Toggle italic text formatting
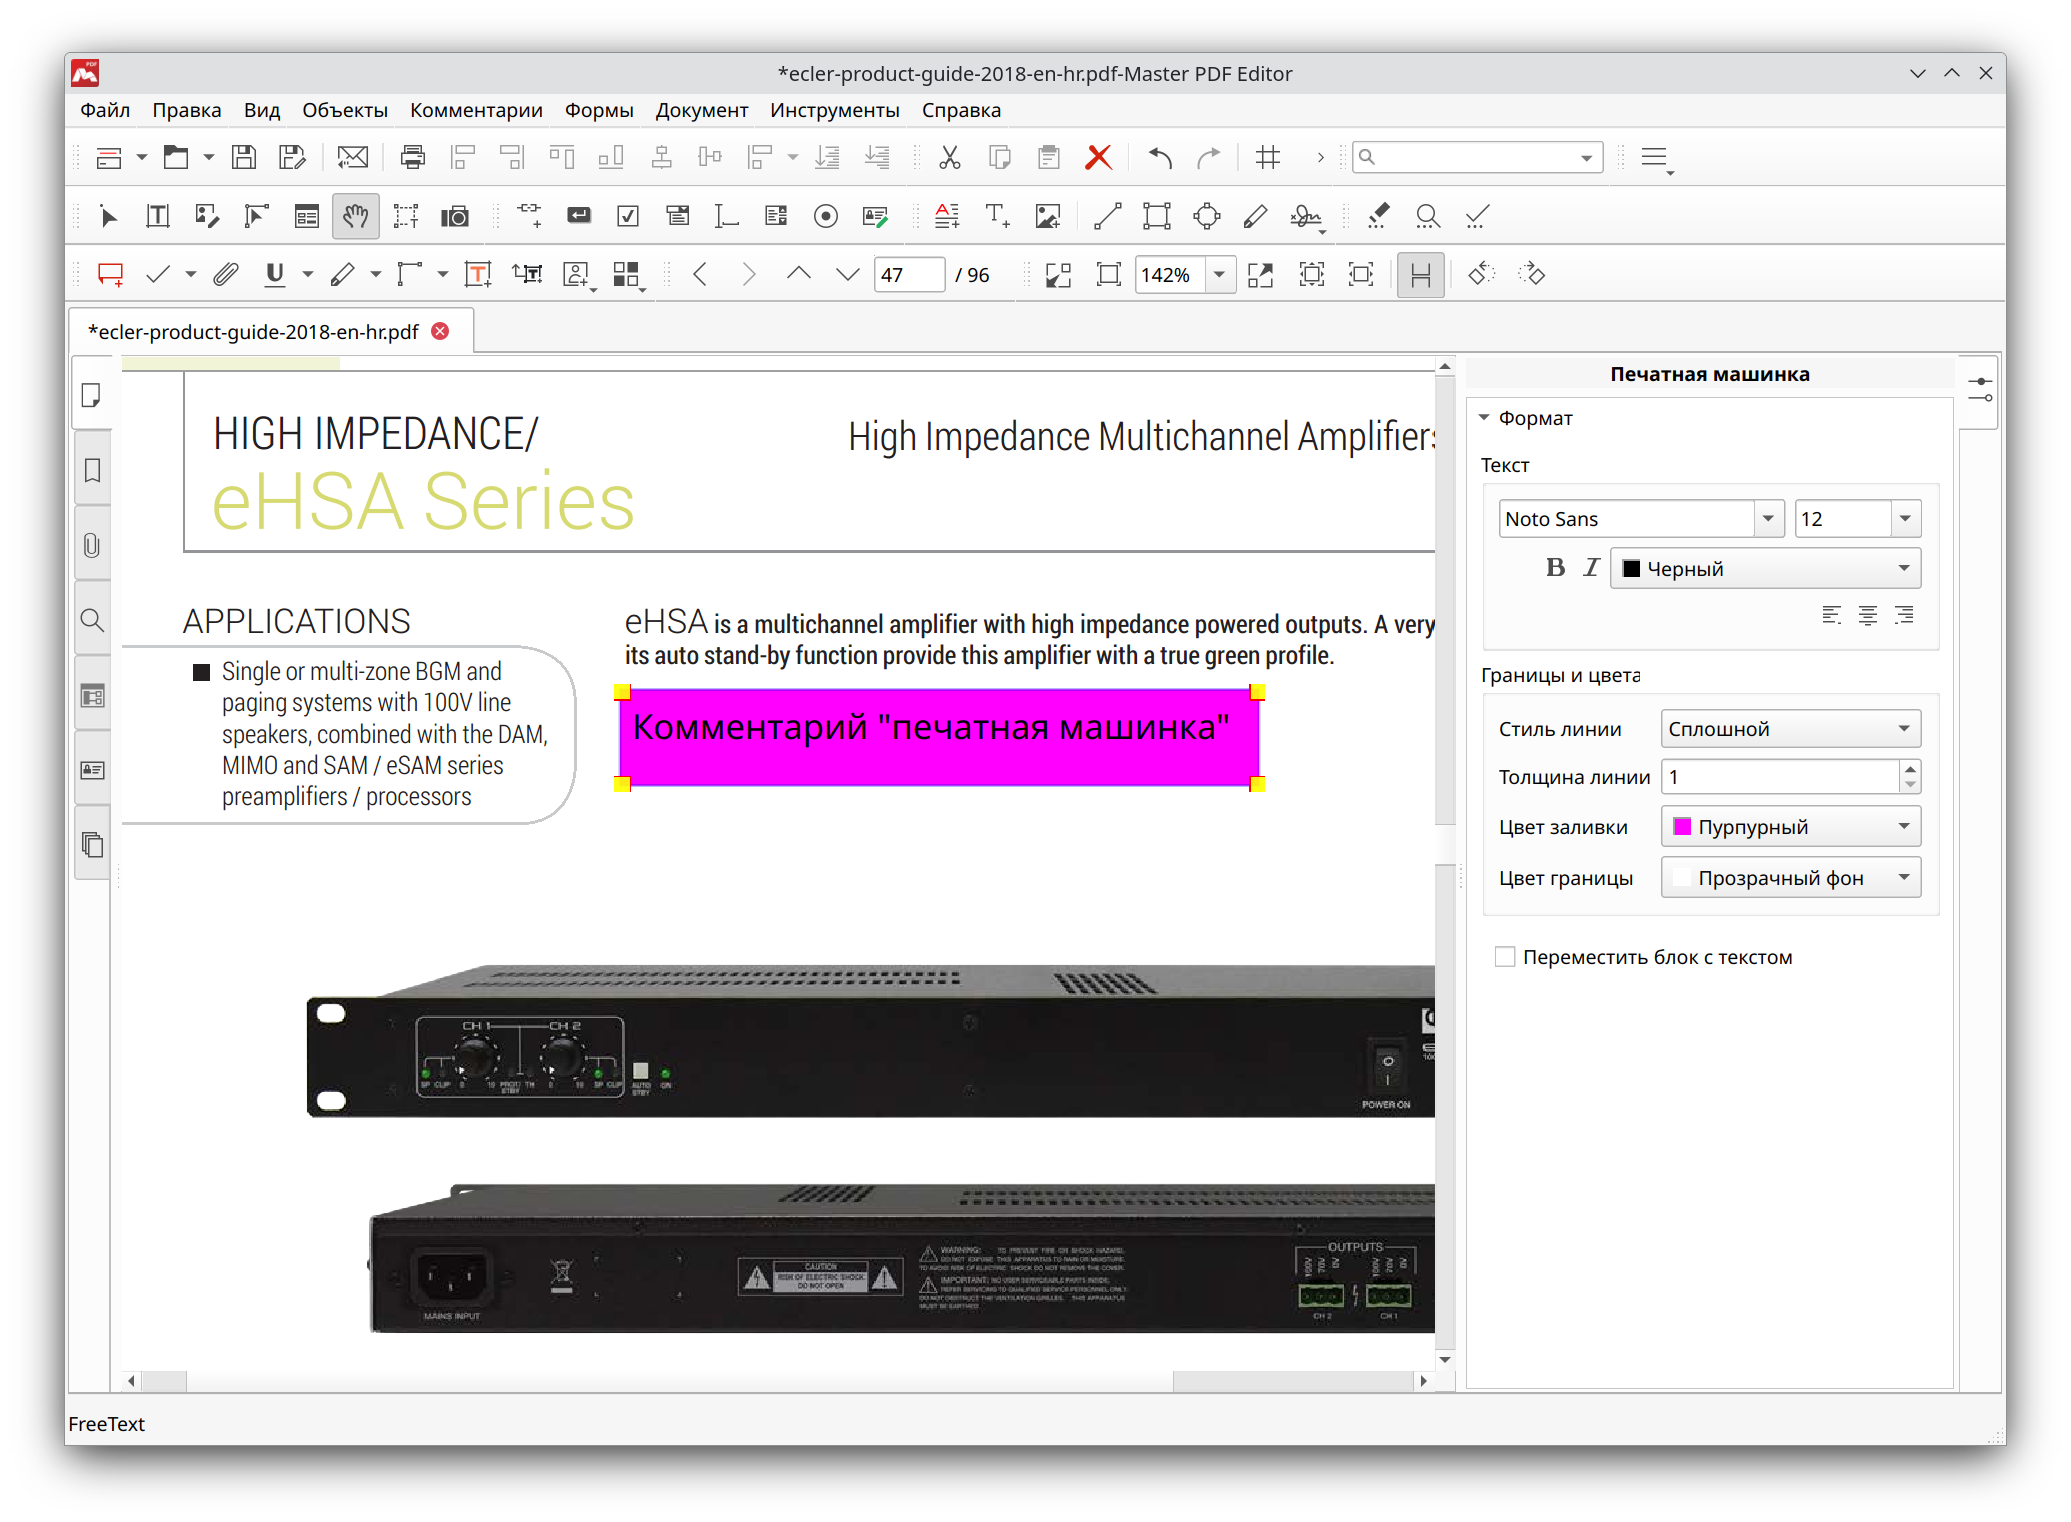 (x=1591, y=568)
